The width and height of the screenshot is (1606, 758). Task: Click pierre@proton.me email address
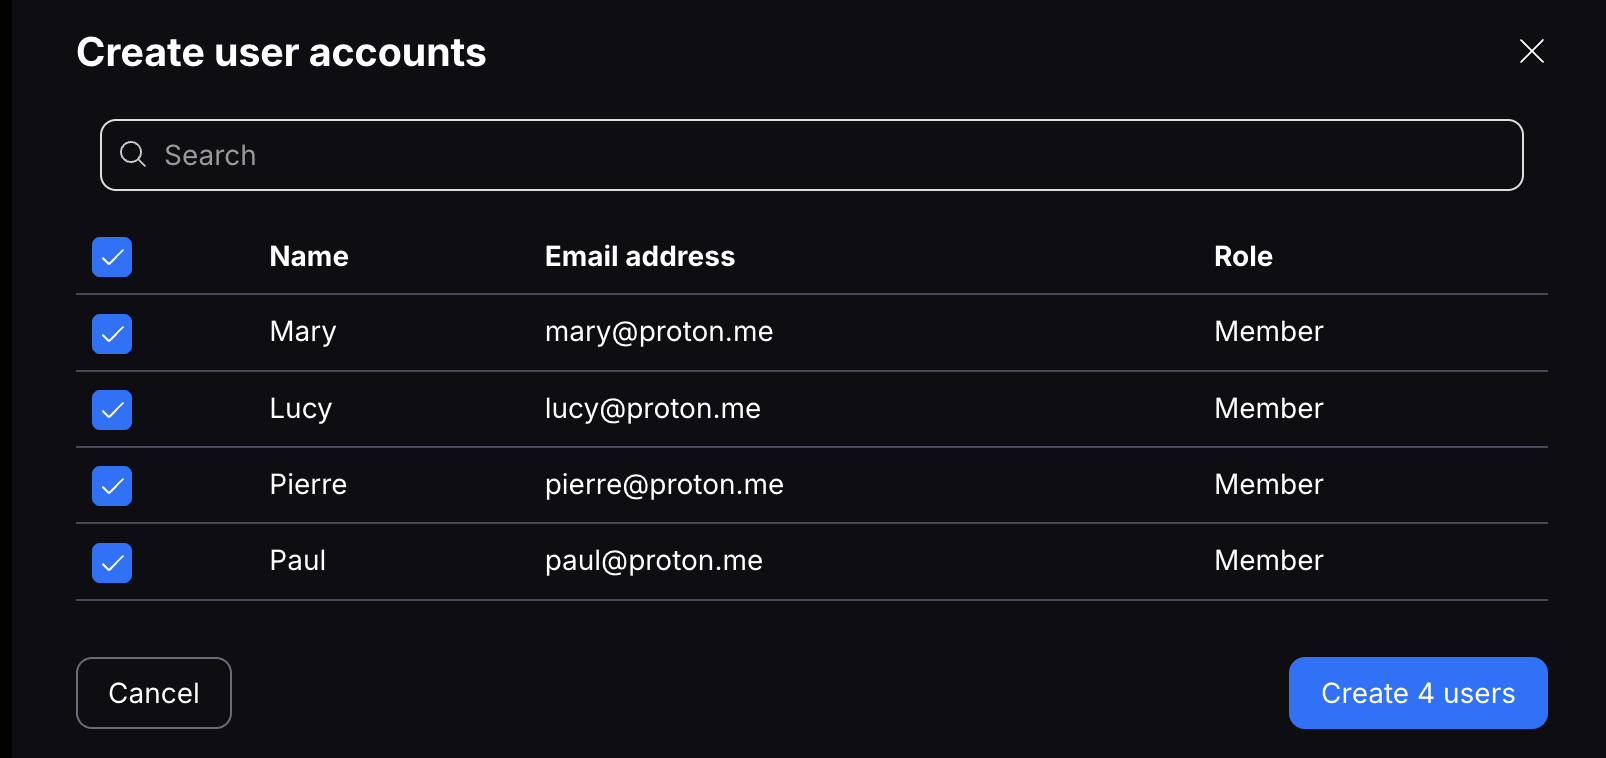tap(664, 485)
